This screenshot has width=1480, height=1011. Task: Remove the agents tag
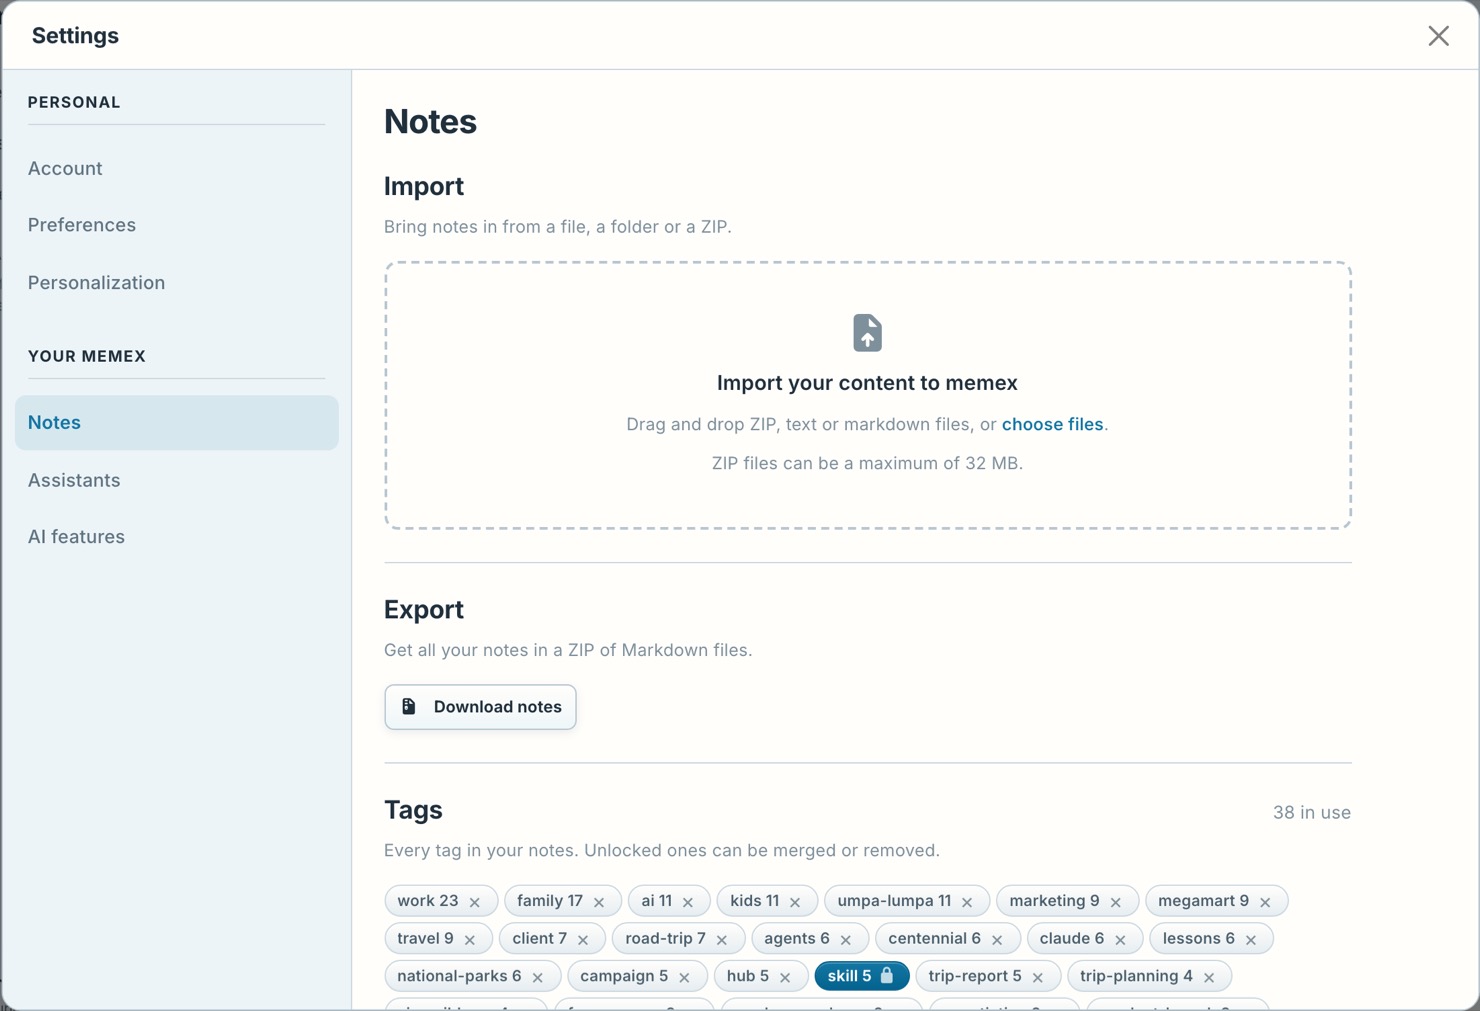(x=846, y=940)
